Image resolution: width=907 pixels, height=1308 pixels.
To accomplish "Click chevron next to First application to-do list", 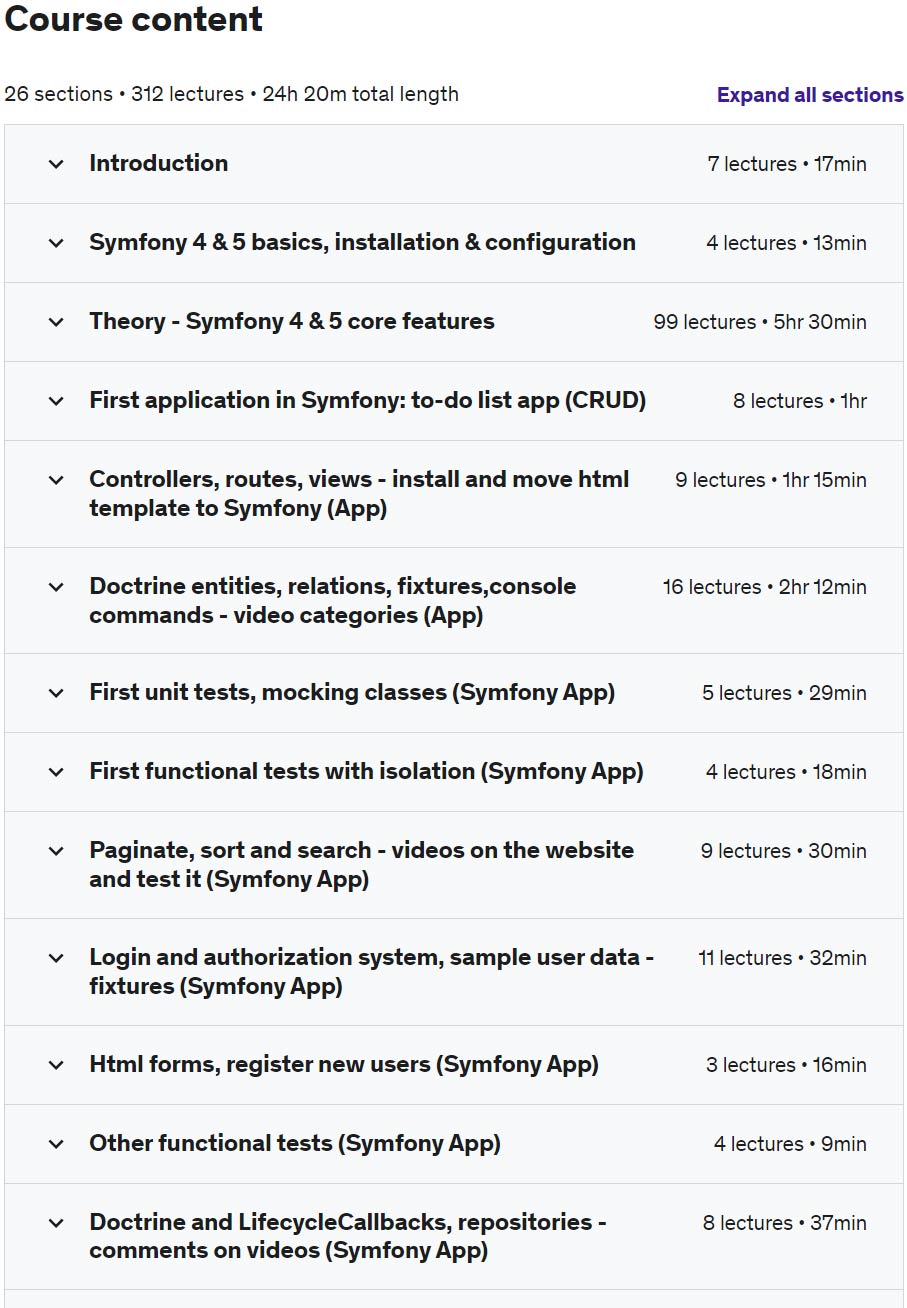I will [x=56, y=401].
